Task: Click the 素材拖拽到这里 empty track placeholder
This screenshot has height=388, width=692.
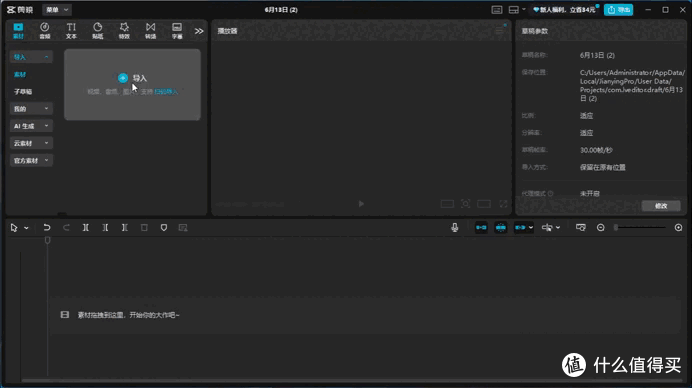Action: click(365, 315)
